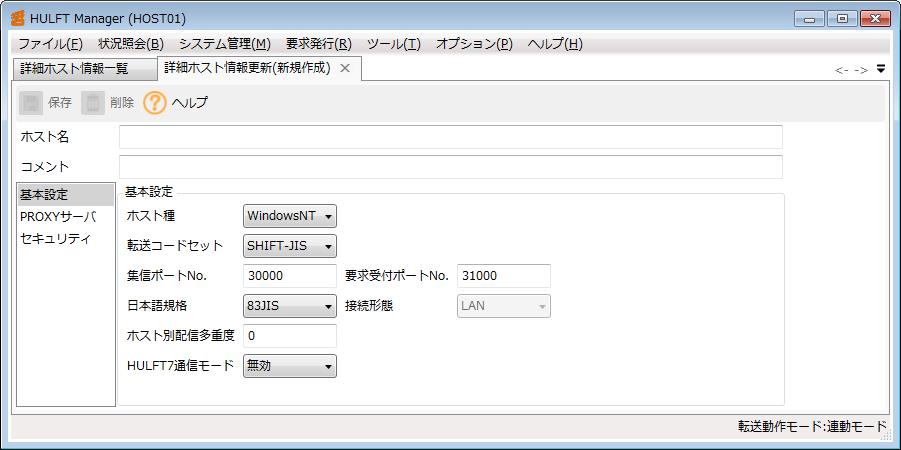
Task: Click the ヘルプ toolbar label
Action: (x=190, y=103)
